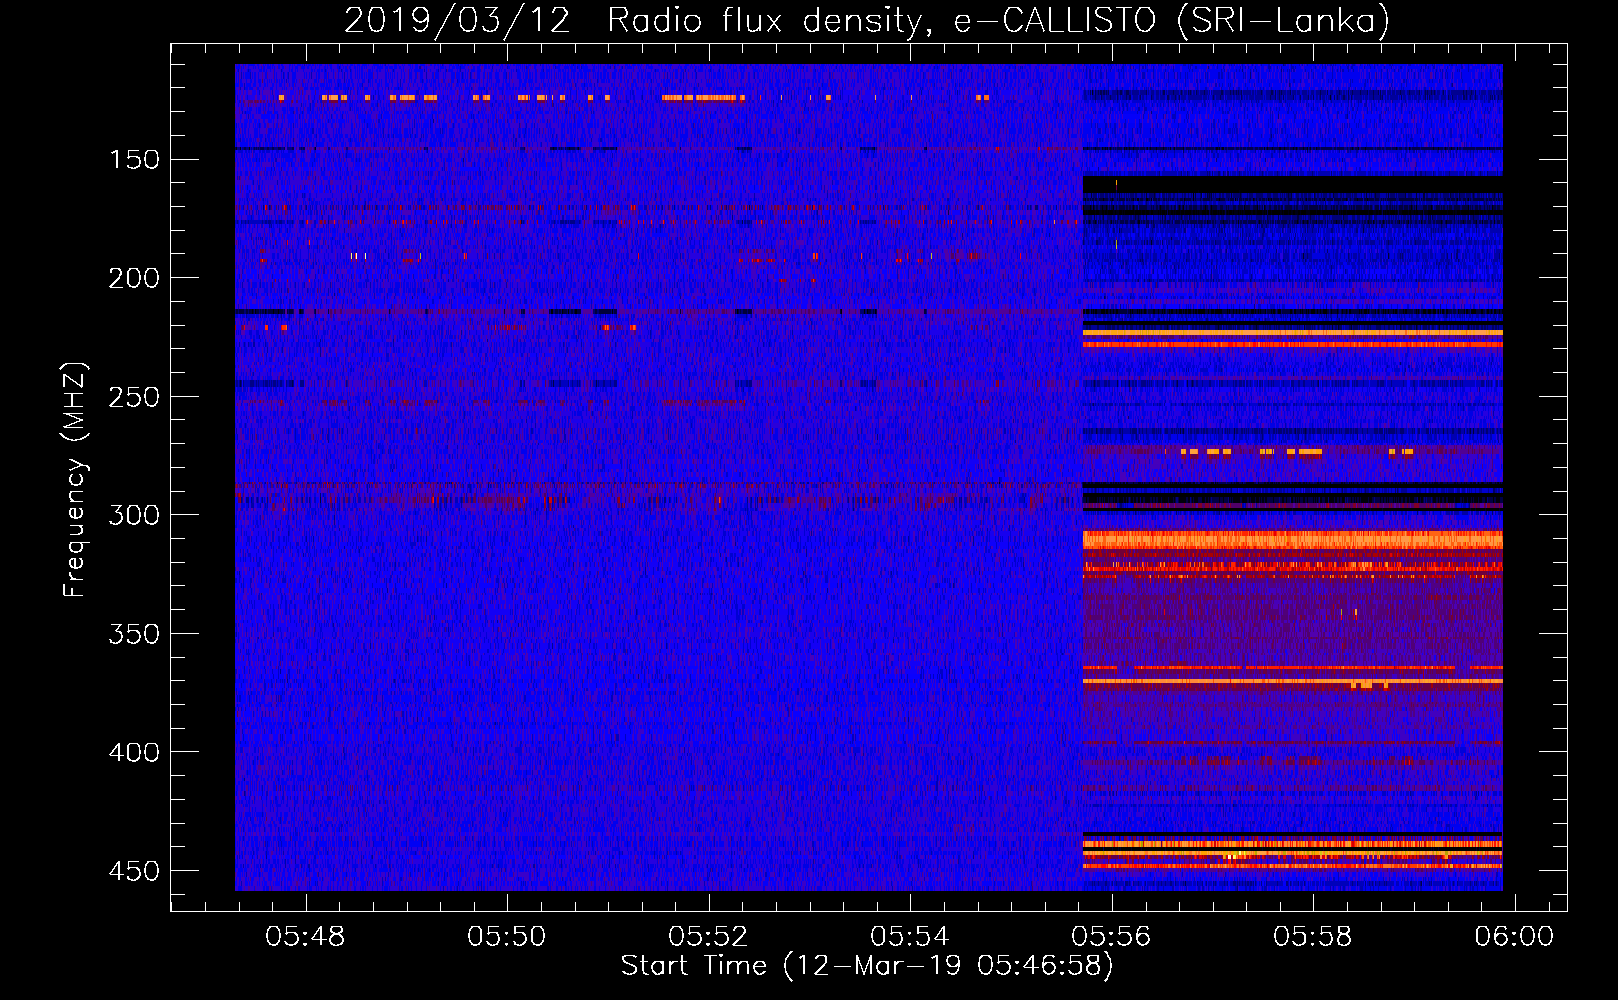Viewport: 1618px width, 1000px height.
Task: Click the 05:56 time tick label
Action: pos(1111,936)
